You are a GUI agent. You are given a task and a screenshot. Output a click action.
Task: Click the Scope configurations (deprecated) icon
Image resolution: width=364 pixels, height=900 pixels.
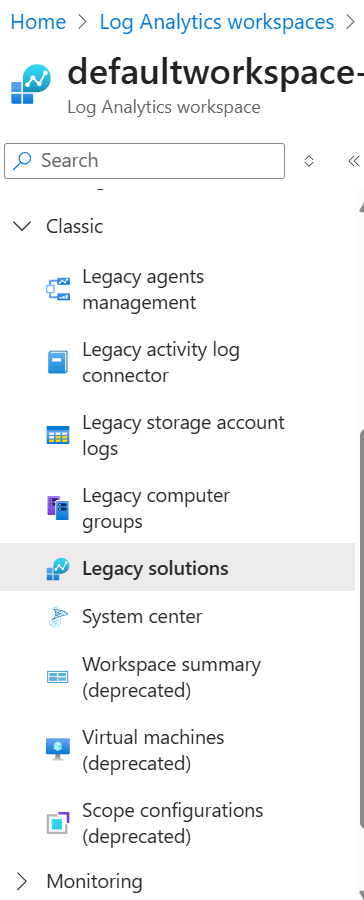point(57,823)
